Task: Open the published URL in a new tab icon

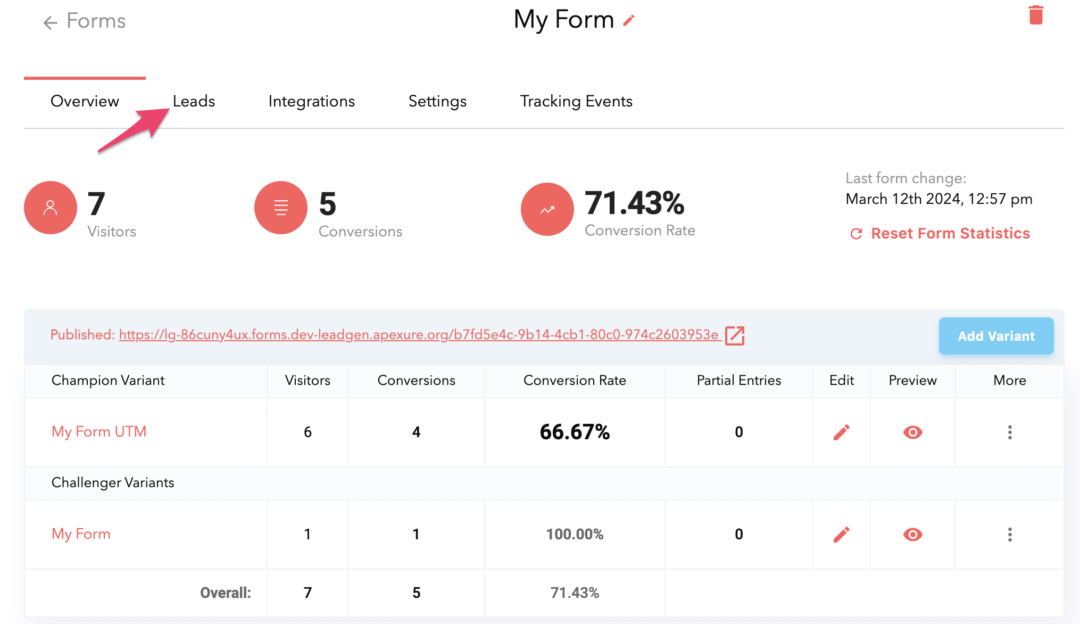Action: (734, 336)
